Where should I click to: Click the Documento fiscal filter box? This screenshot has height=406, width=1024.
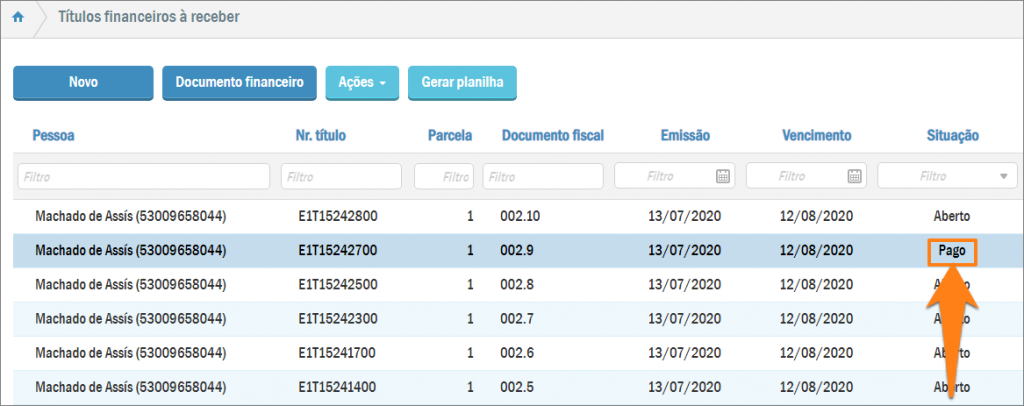pos(543,176)
